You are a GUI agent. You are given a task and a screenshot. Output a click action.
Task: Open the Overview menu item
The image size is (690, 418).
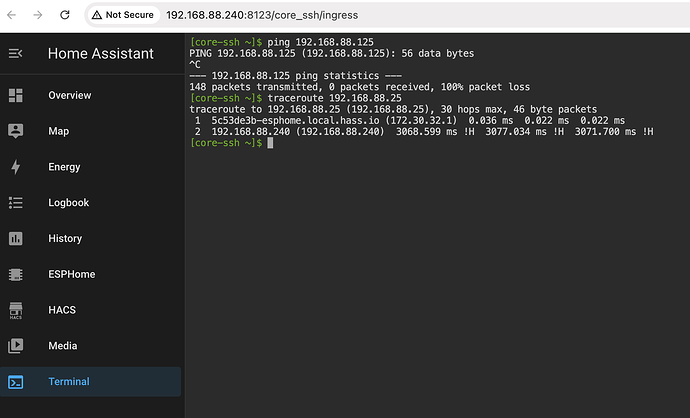(91, 95)
